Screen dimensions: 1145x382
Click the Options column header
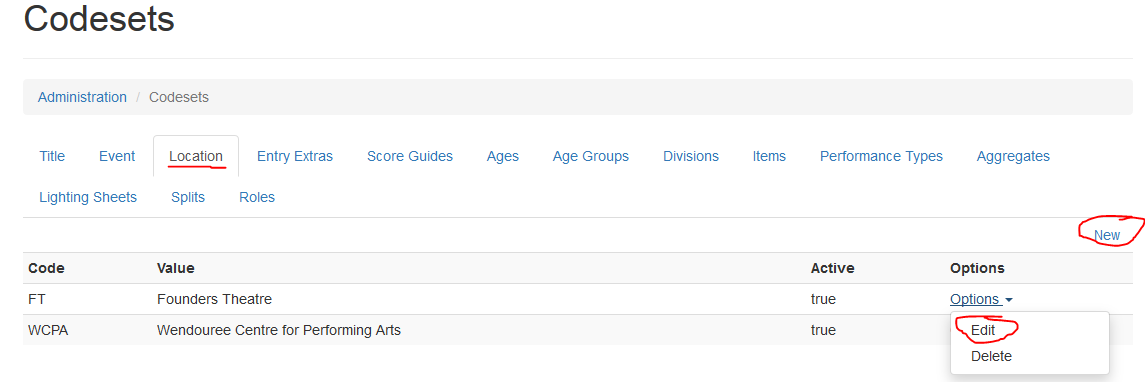pos(977,268)
